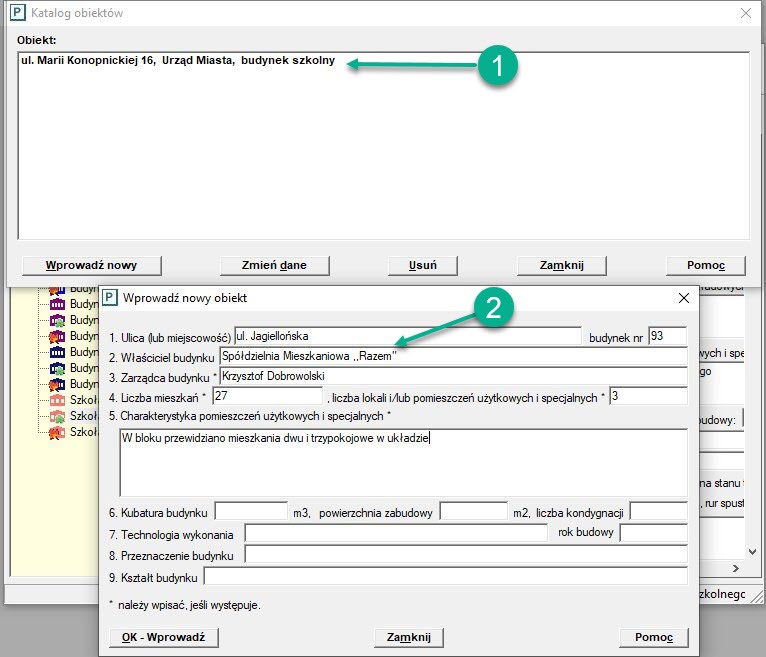The image size is (766, 657).
Task: Click the Liczba mieszkań field
Action: click(268, 396)
